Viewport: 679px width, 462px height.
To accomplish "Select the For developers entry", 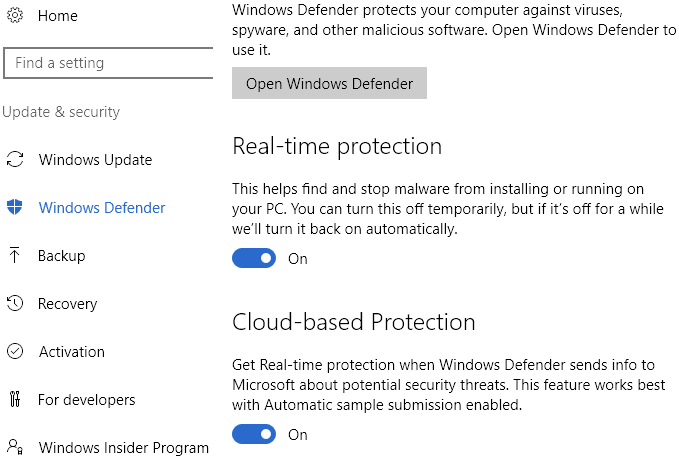I will [x=86, y=400].
